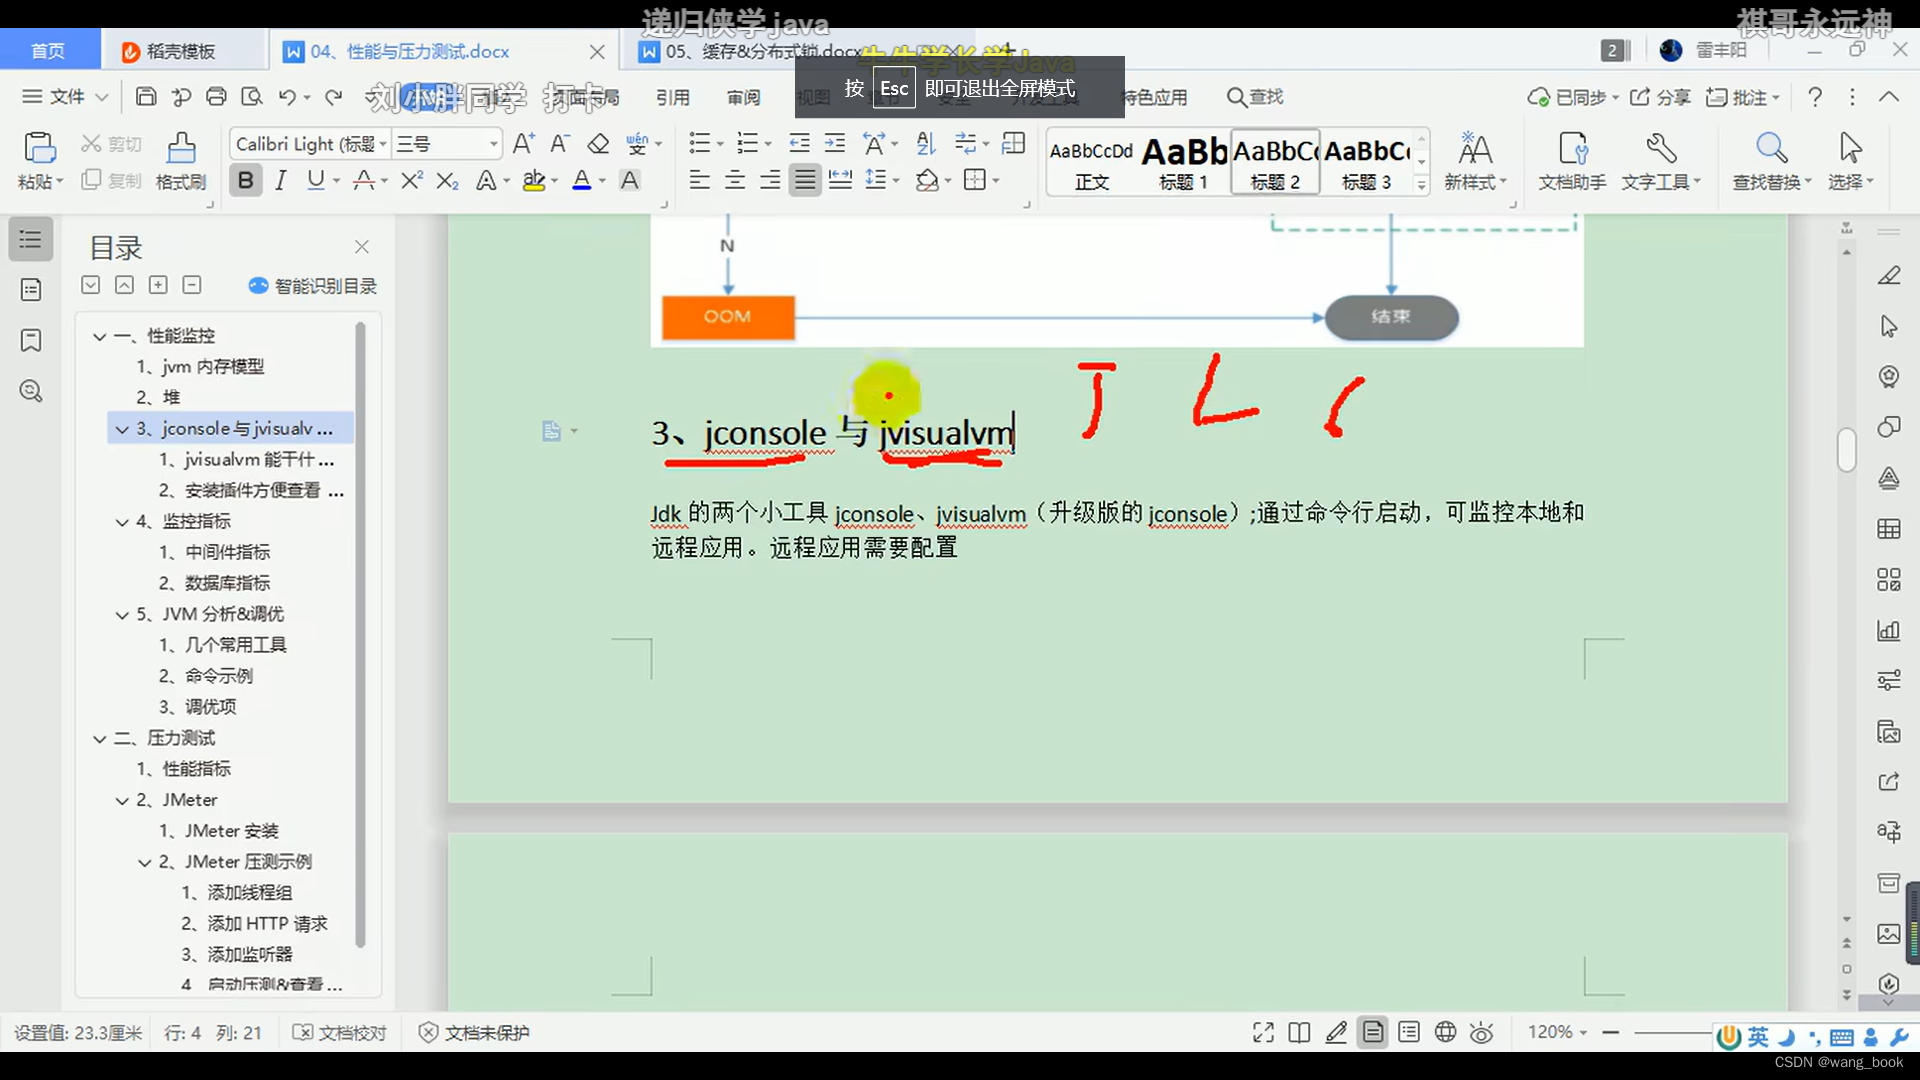Screen dimensions: 1920x1080
Task: Open the 审阅 ribbon tab
Action: click(743, 97)
